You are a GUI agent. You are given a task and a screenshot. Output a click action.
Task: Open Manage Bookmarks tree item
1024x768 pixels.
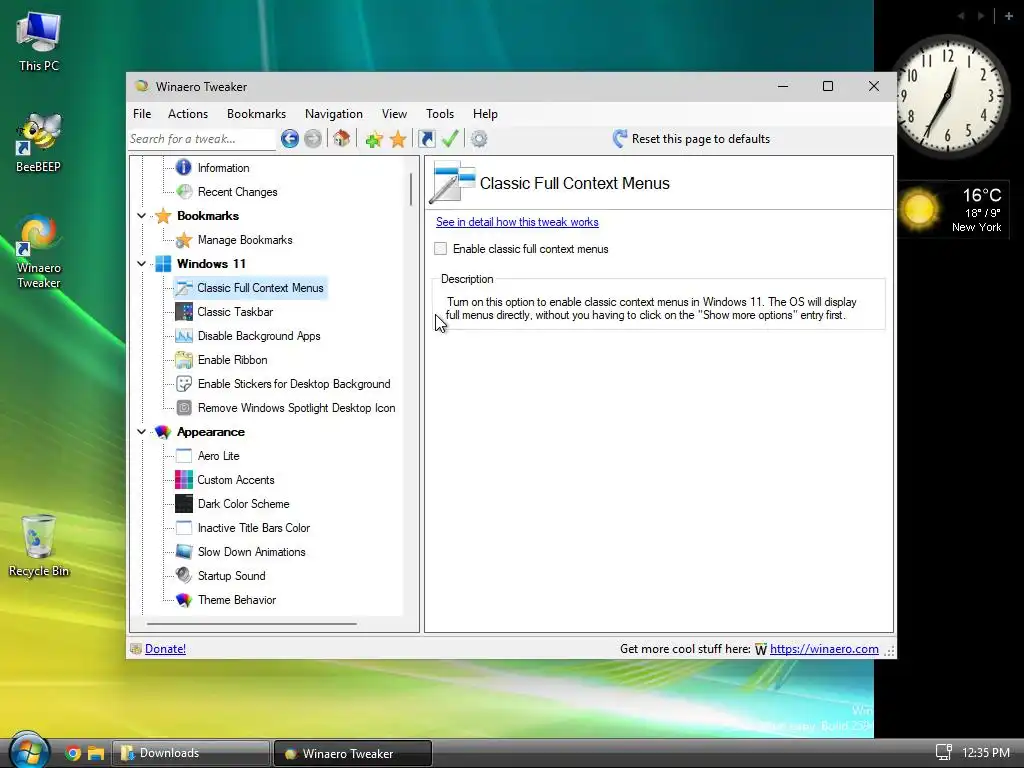(245, 240)
